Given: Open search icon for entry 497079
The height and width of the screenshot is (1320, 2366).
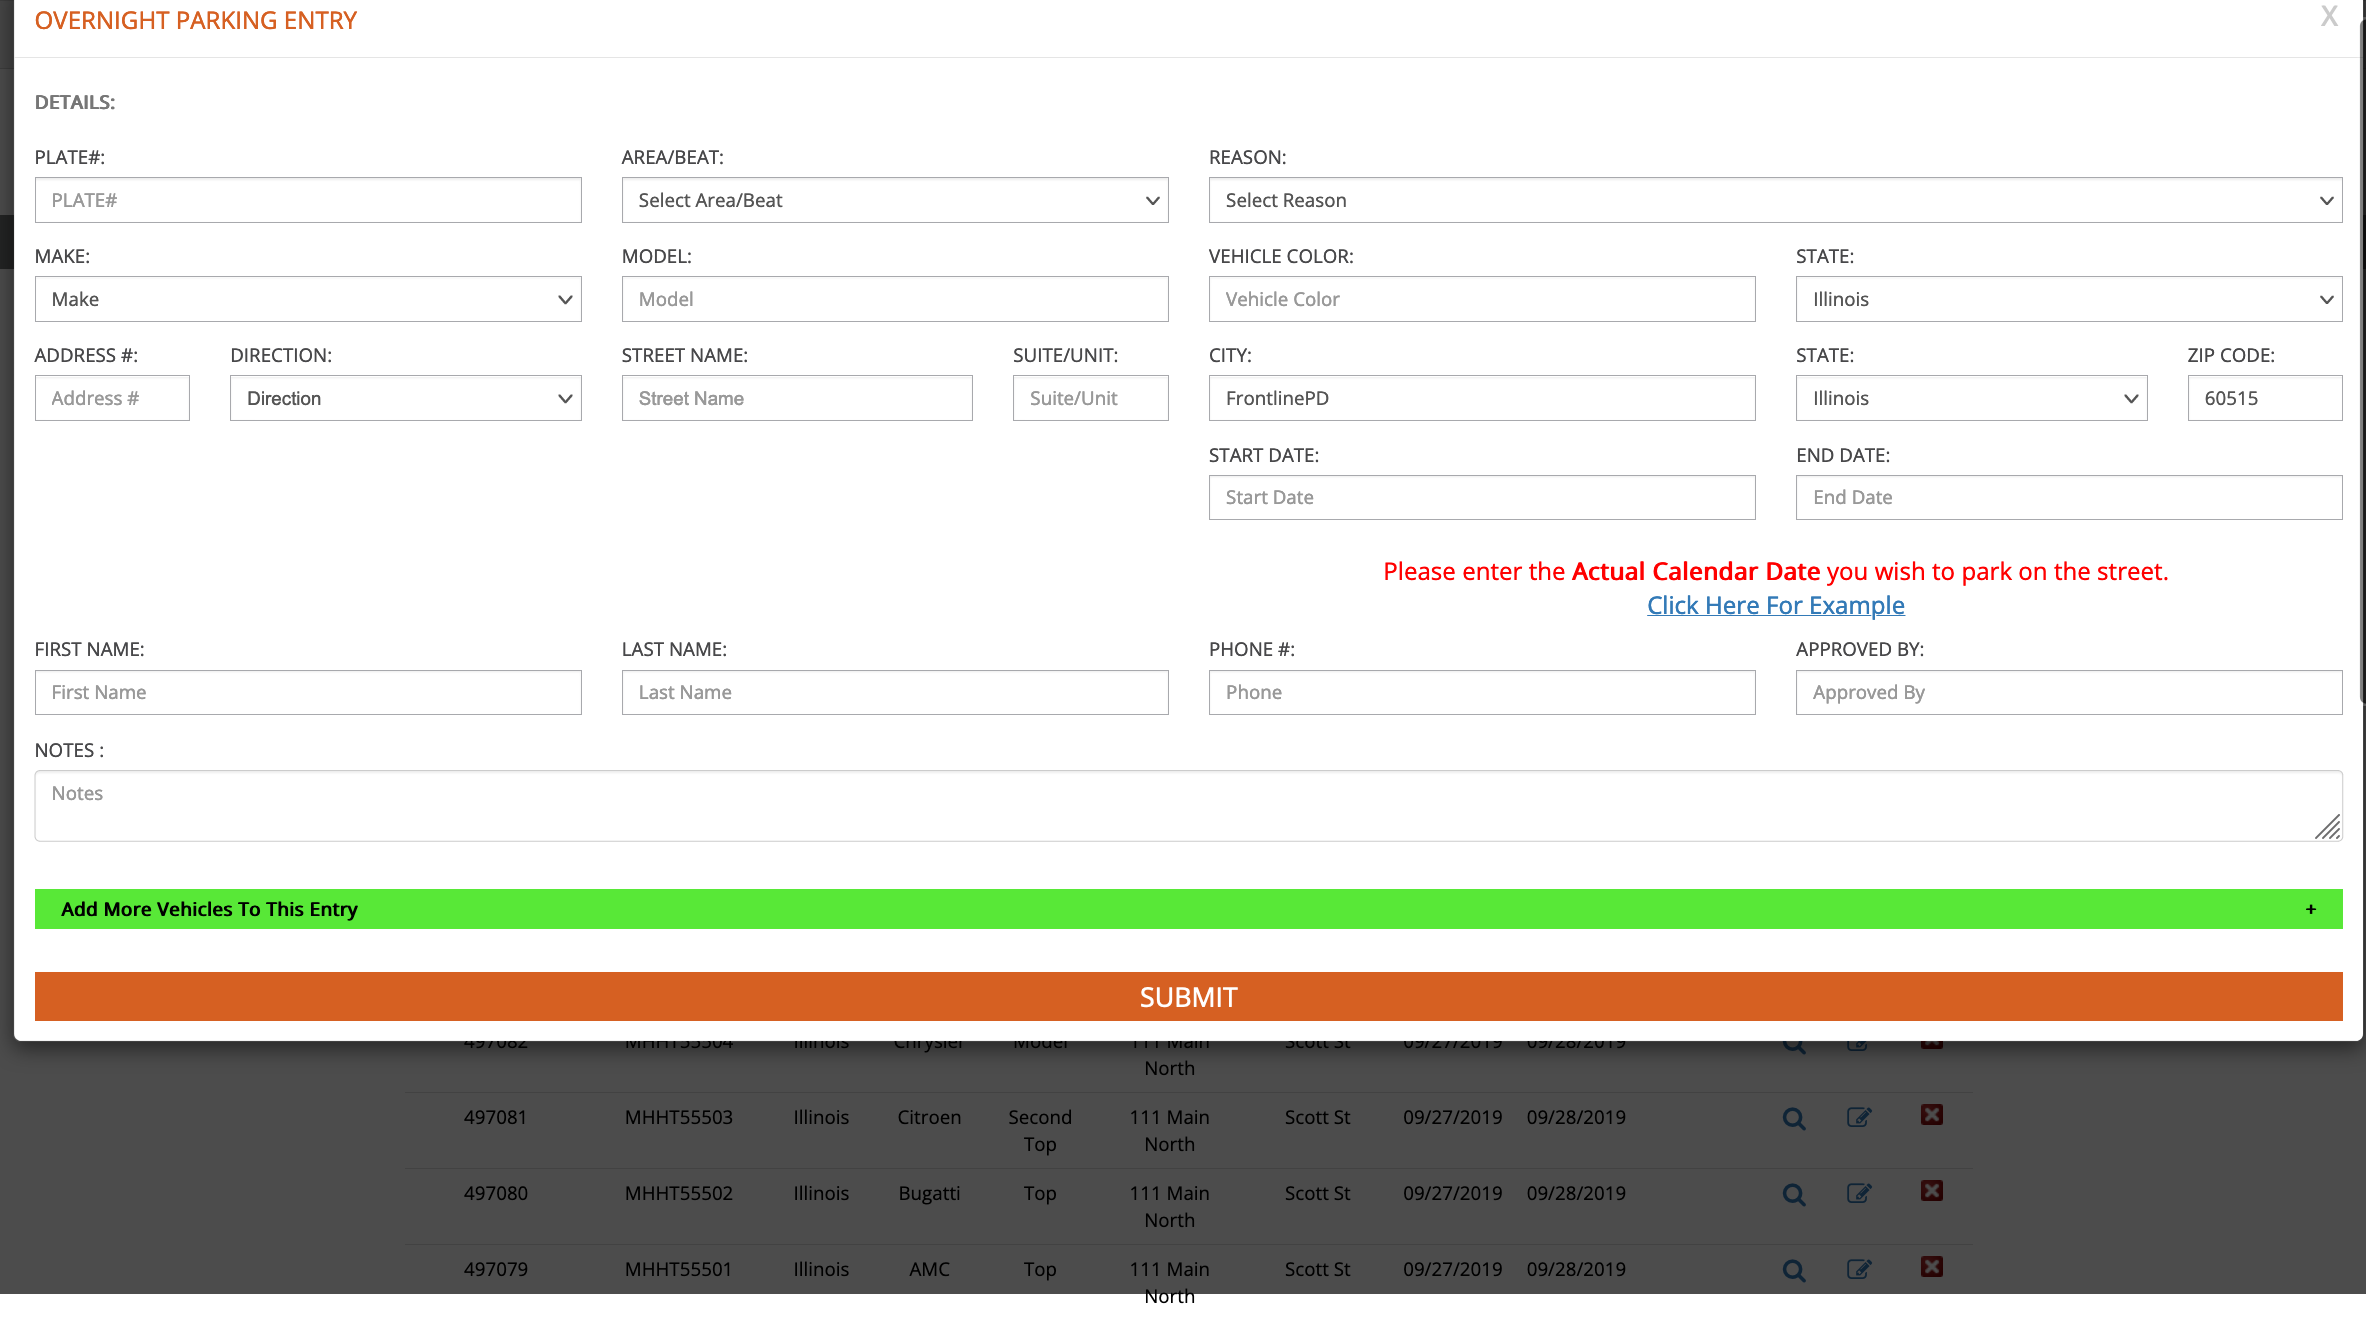Looking at the screenshot, I should click(x=1794, y=1270).
